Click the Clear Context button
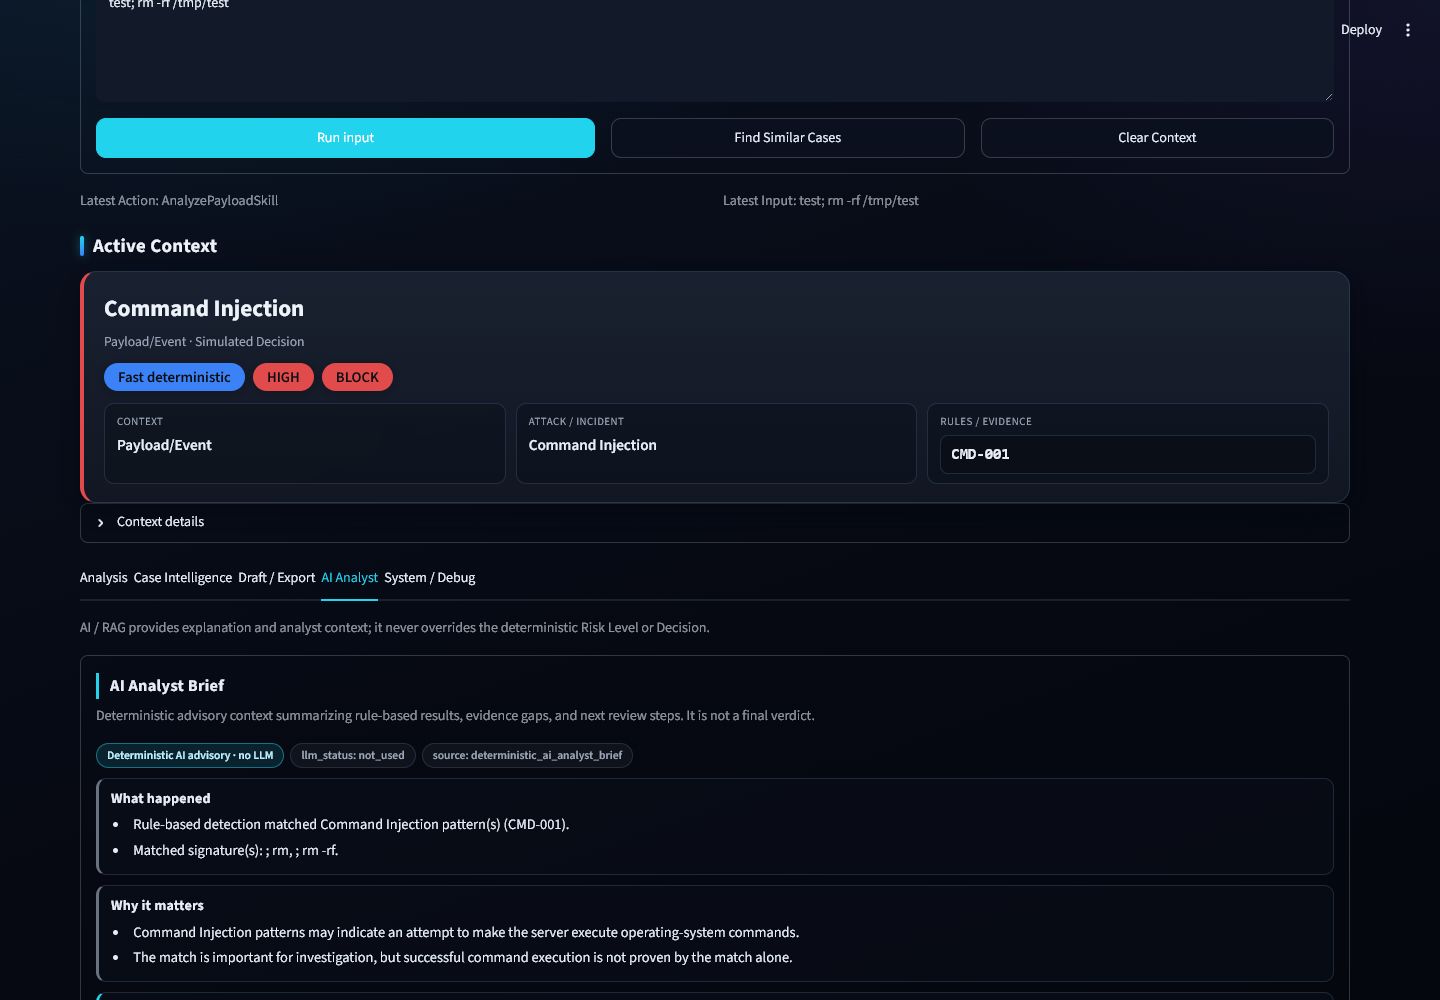This screenshot has height=1000, width=1440. coord(1157,138)
